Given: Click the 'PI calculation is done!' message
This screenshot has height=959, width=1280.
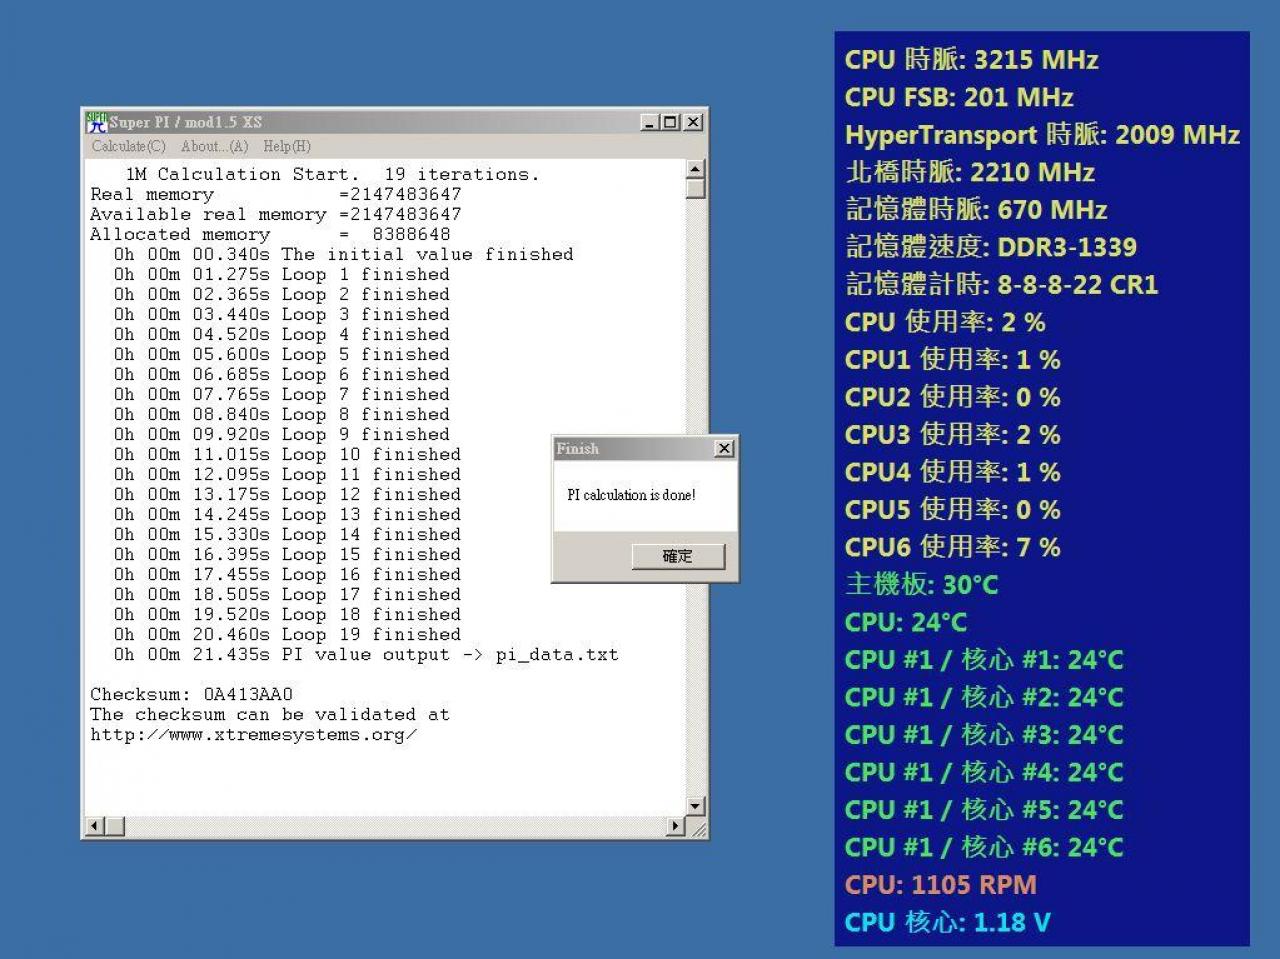Looking at the screenshot, I should tap(631, 495).
